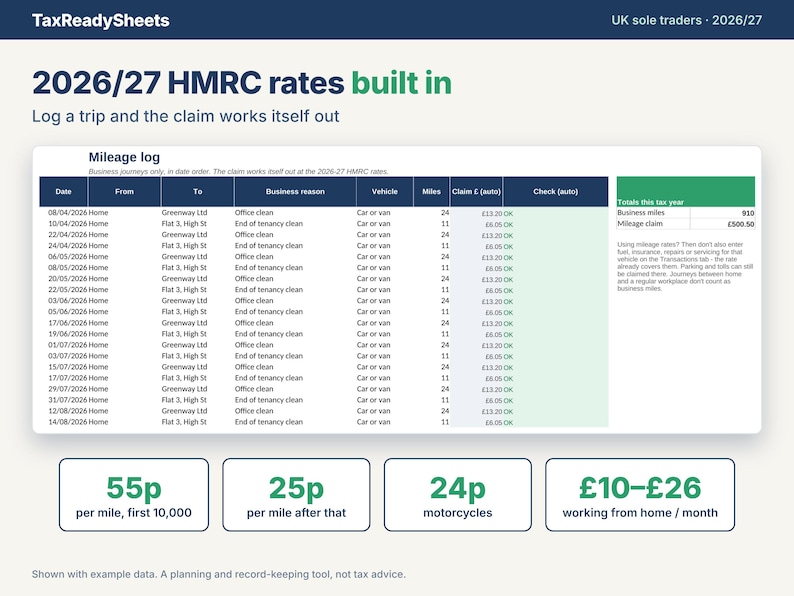Click the 'Mileage log' title

coord(124,157)
